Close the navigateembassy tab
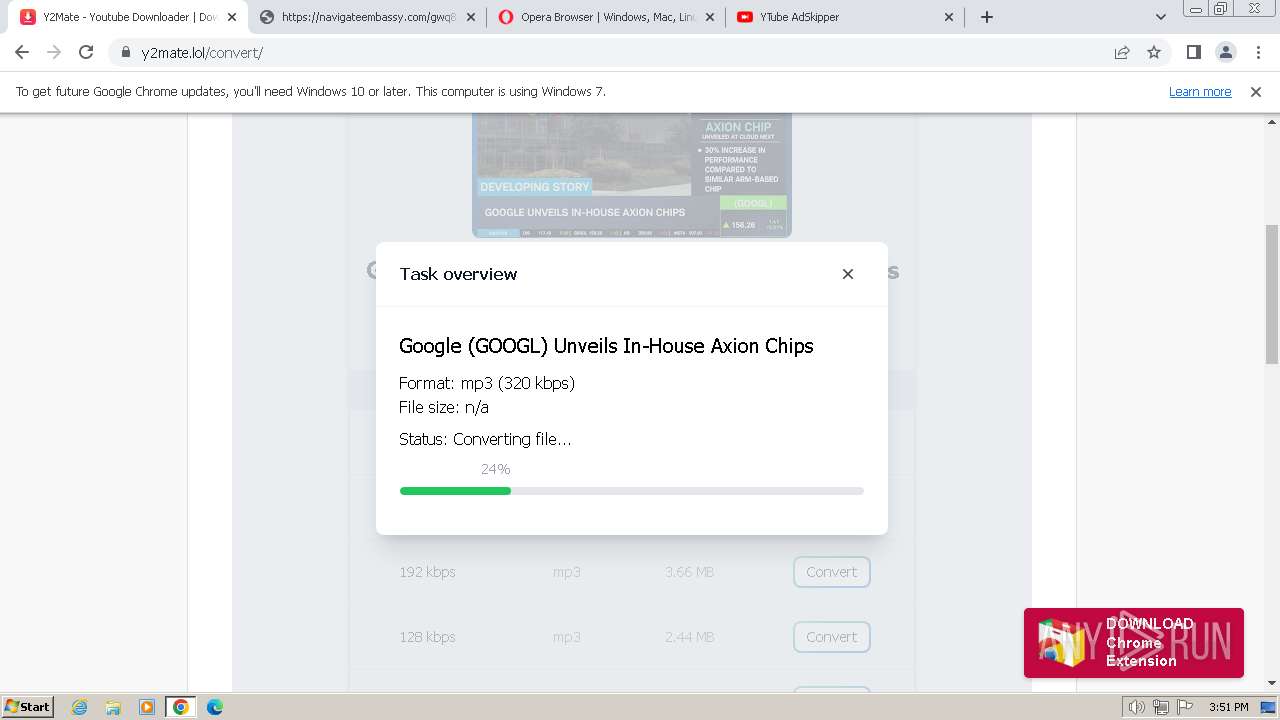 pyautogui.click(x=471, y=17)
